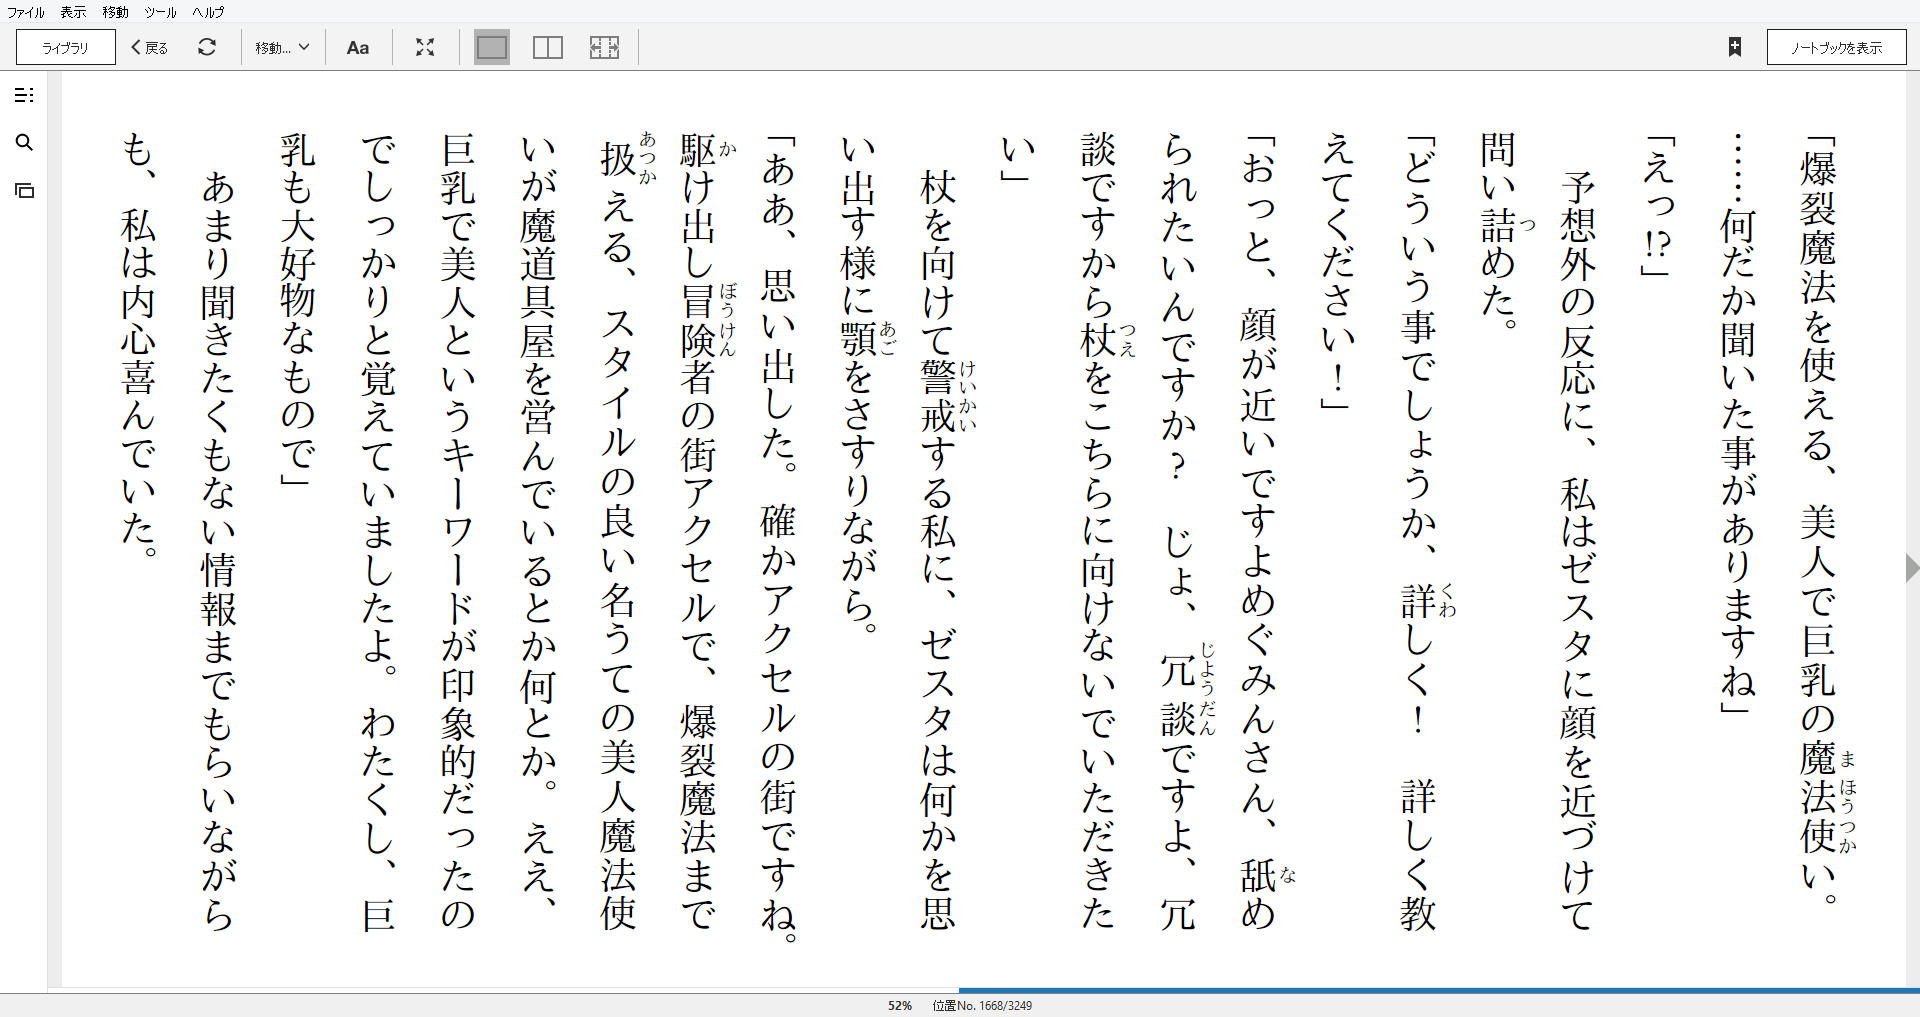The height and width of the screenshot is (1017, 1920).
Task: Open the Aa font settings
Action: 357,47
